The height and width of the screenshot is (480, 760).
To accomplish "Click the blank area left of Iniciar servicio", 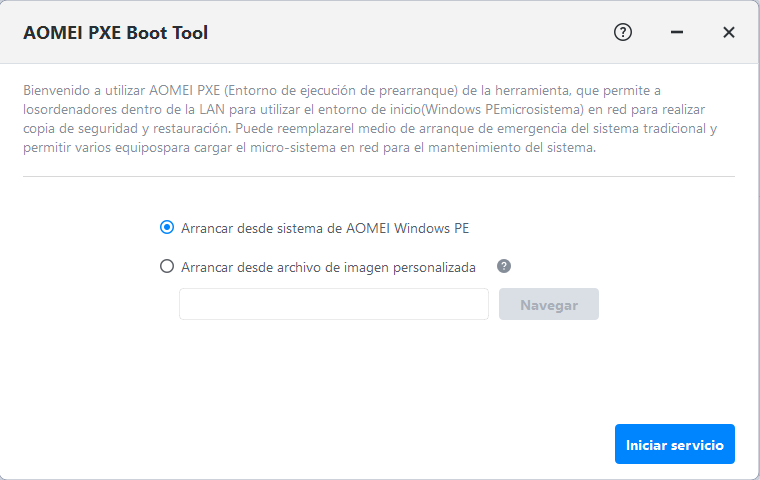I will tap(350, 444).
